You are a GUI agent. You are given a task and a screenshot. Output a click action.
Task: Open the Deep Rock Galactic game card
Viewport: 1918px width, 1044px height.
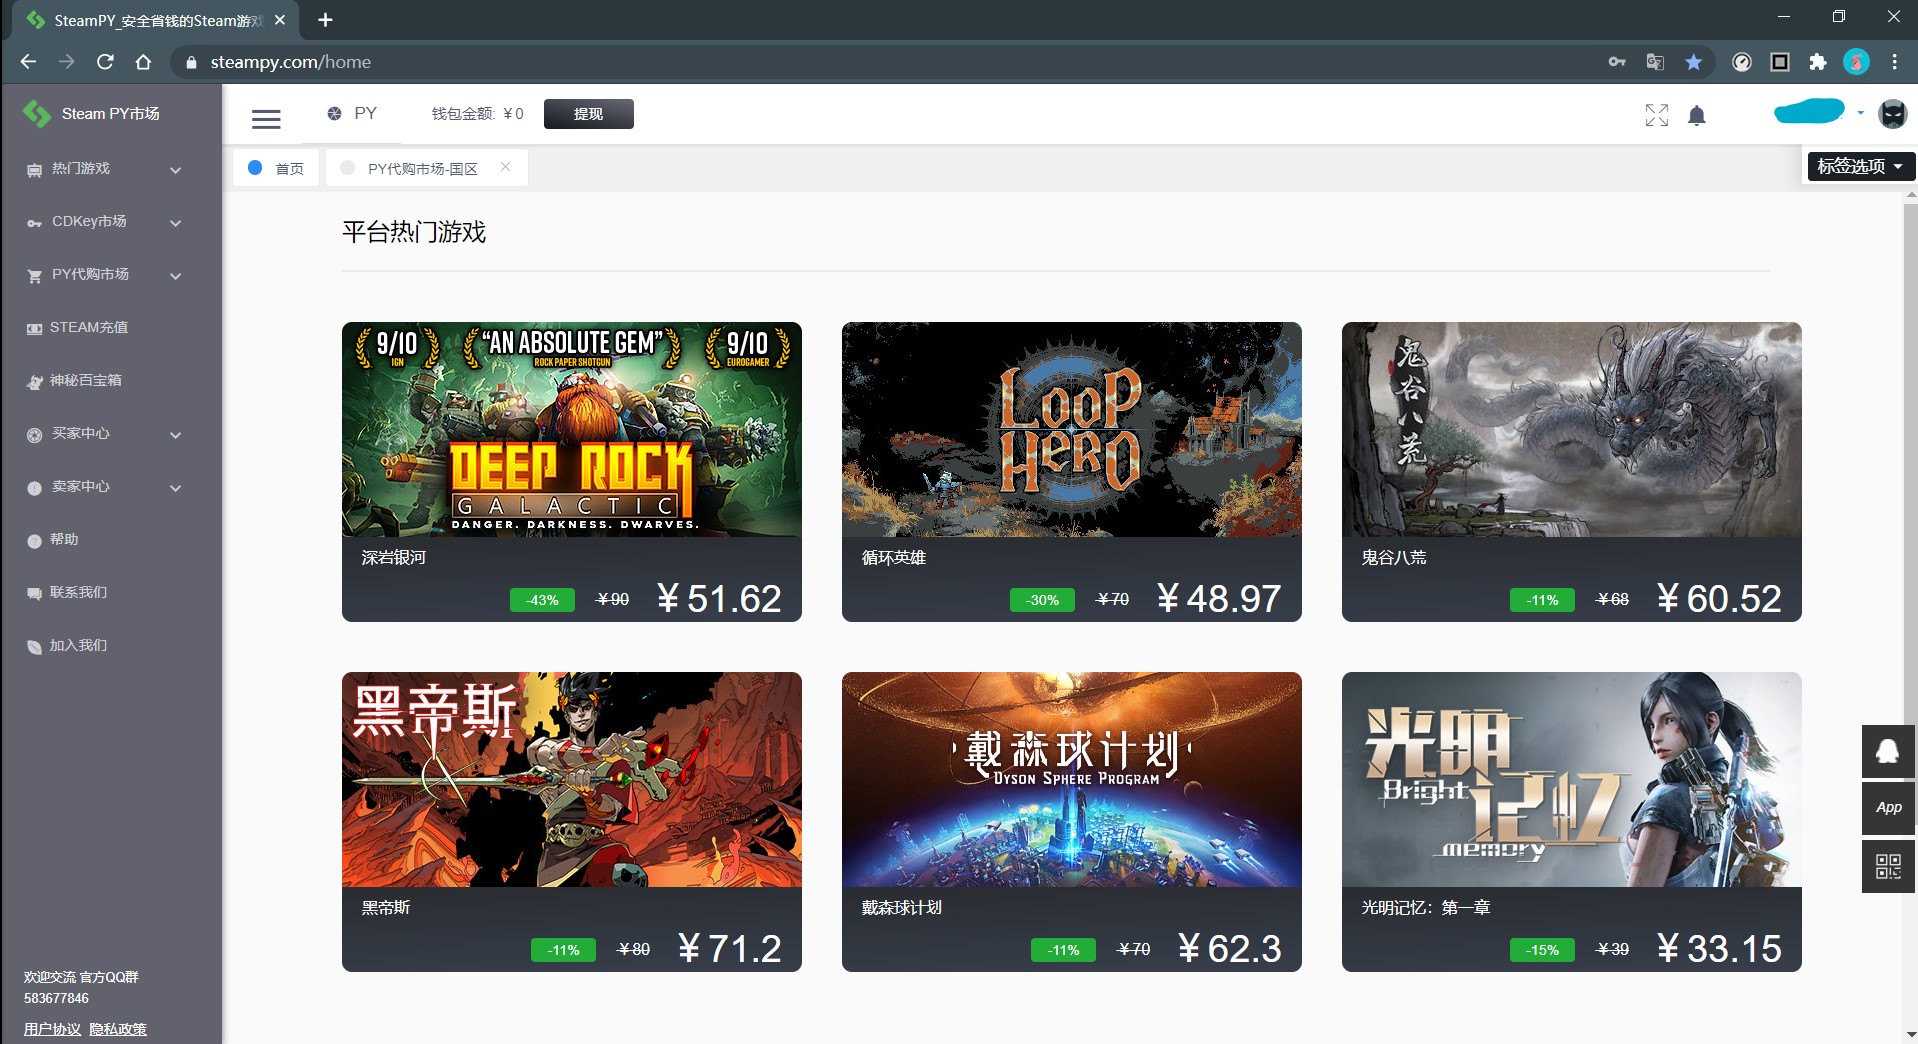[572, 472]
